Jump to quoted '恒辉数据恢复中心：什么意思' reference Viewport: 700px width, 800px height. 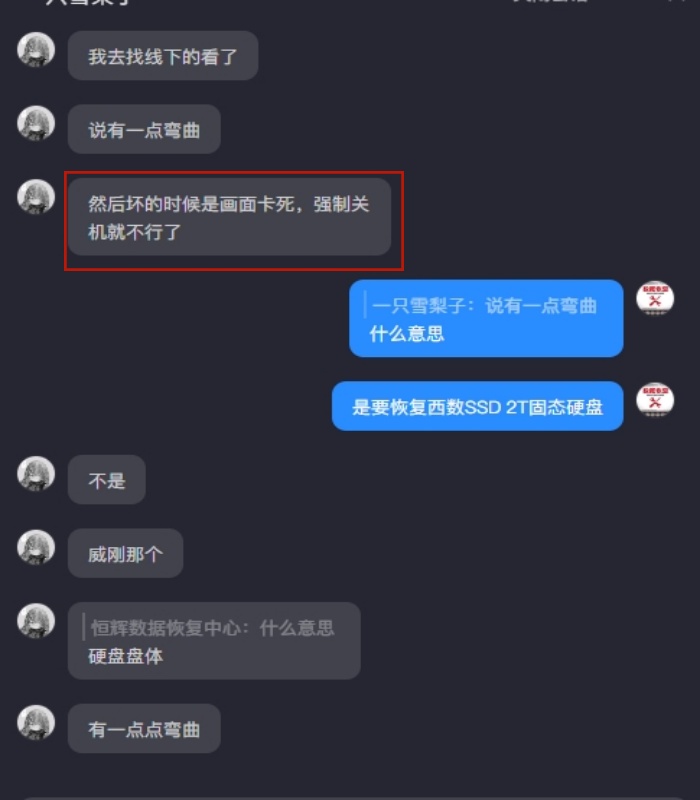(x=212, y=628)
